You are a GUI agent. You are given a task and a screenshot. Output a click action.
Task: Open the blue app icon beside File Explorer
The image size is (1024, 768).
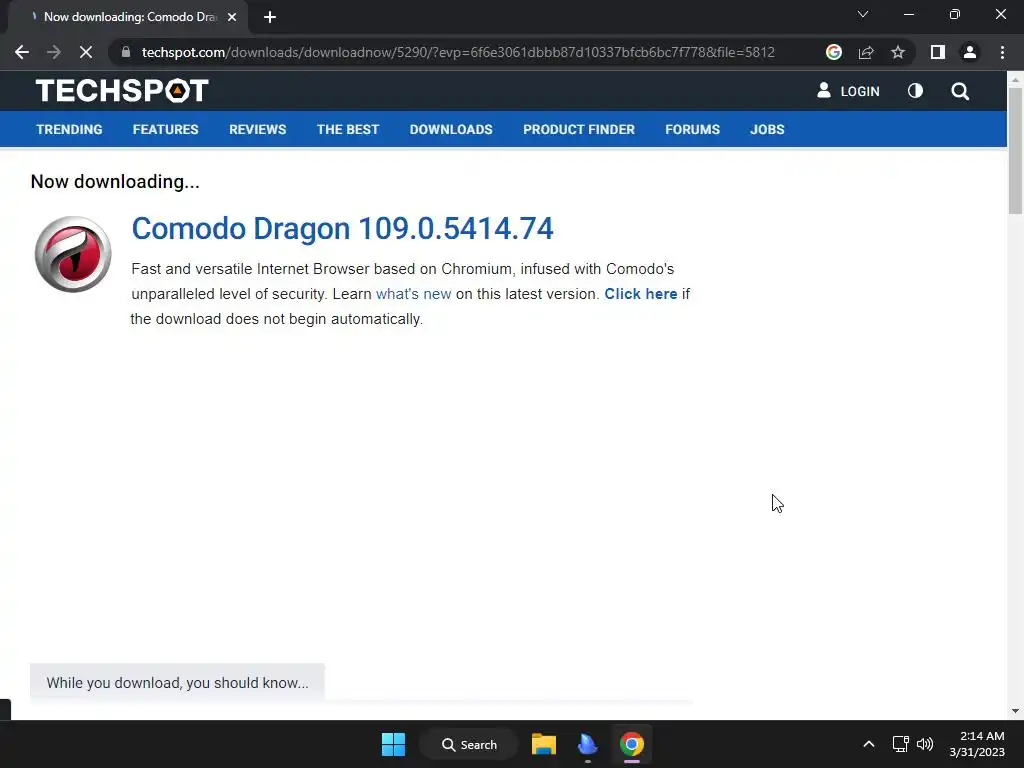click(587, 744)
